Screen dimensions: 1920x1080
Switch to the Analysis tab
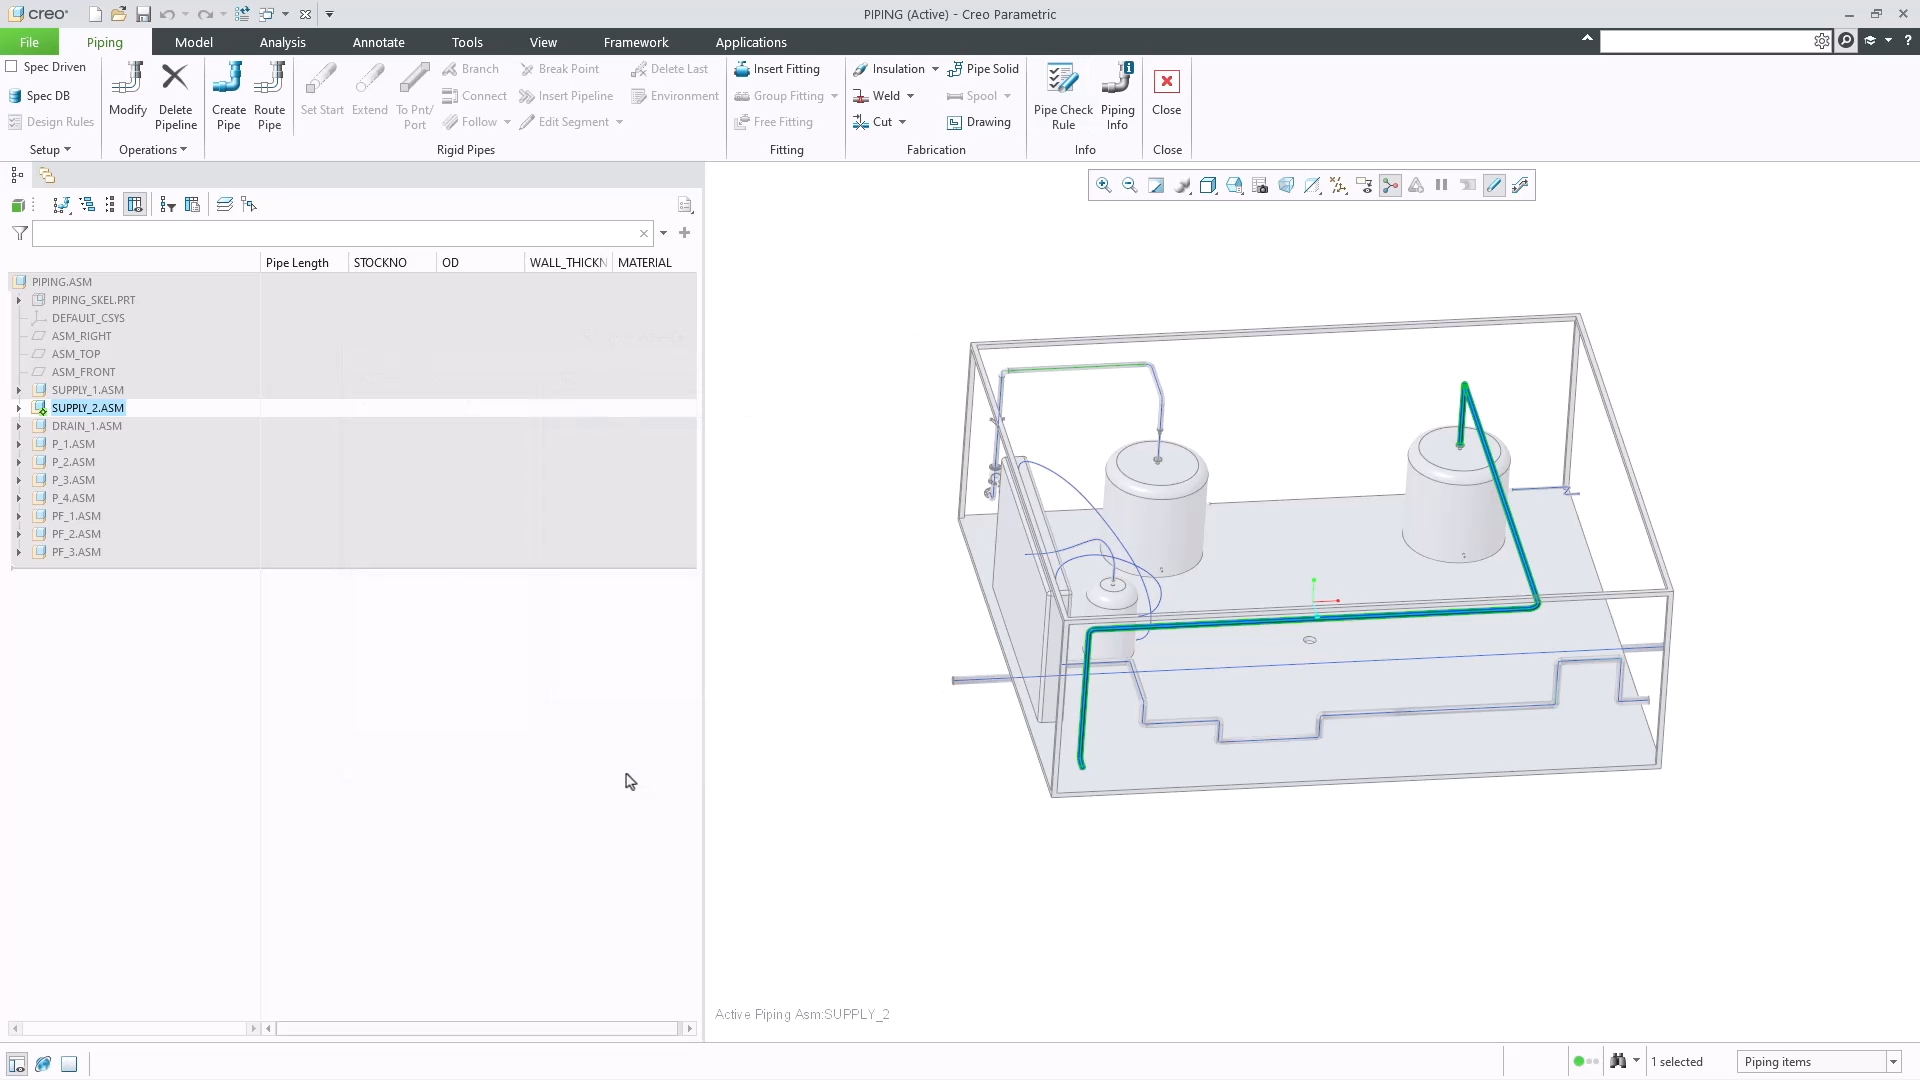pos(282,42)
